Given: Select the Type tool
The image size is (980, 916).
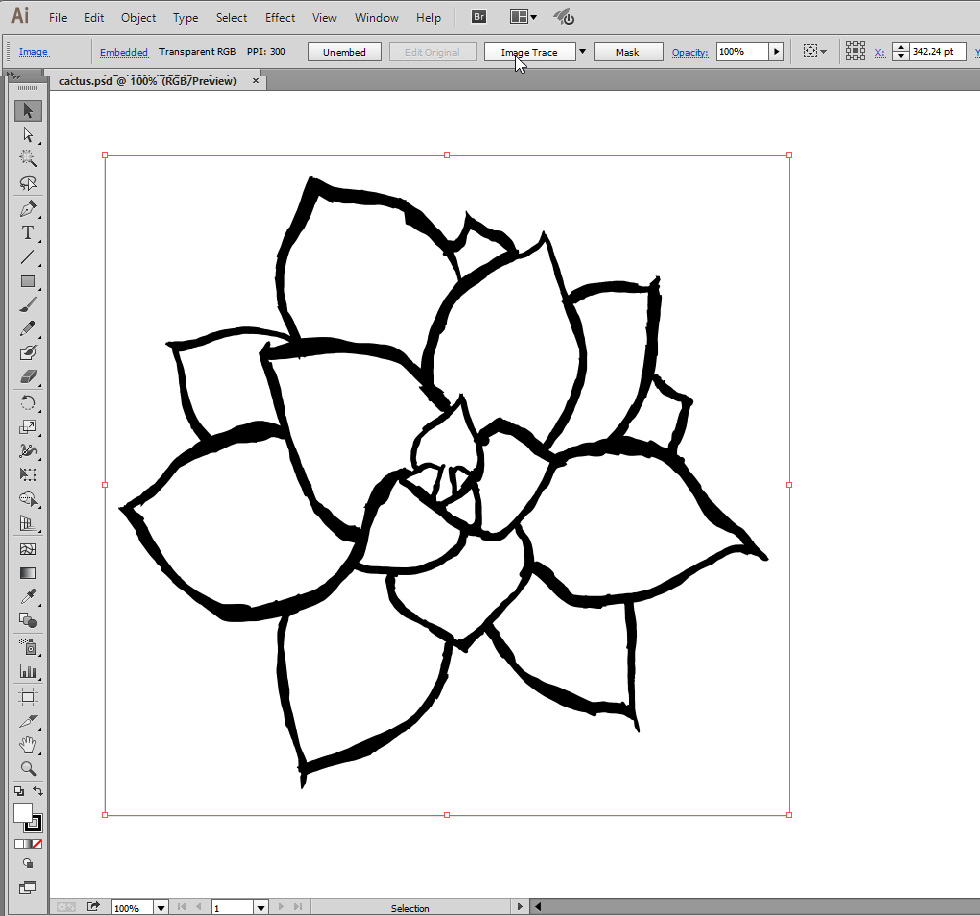Looking at the screenshot, I should click(x=28, y=233).
